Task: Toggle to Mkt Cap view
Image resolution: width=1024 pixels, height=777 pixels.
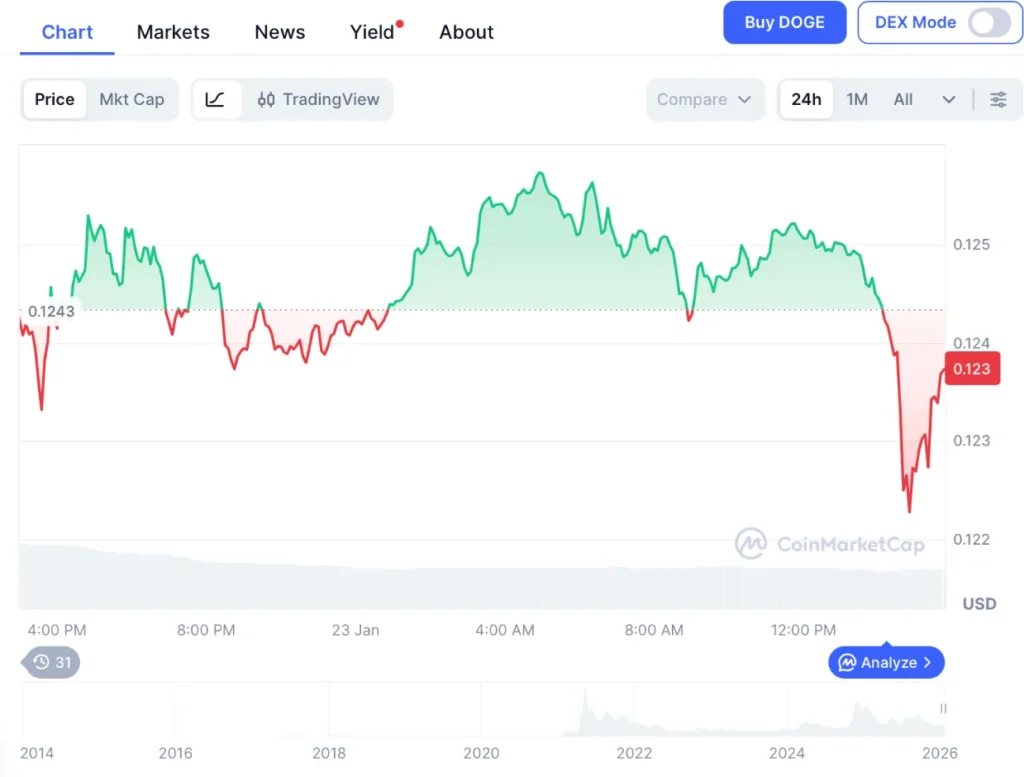Action: pos(133,99)
